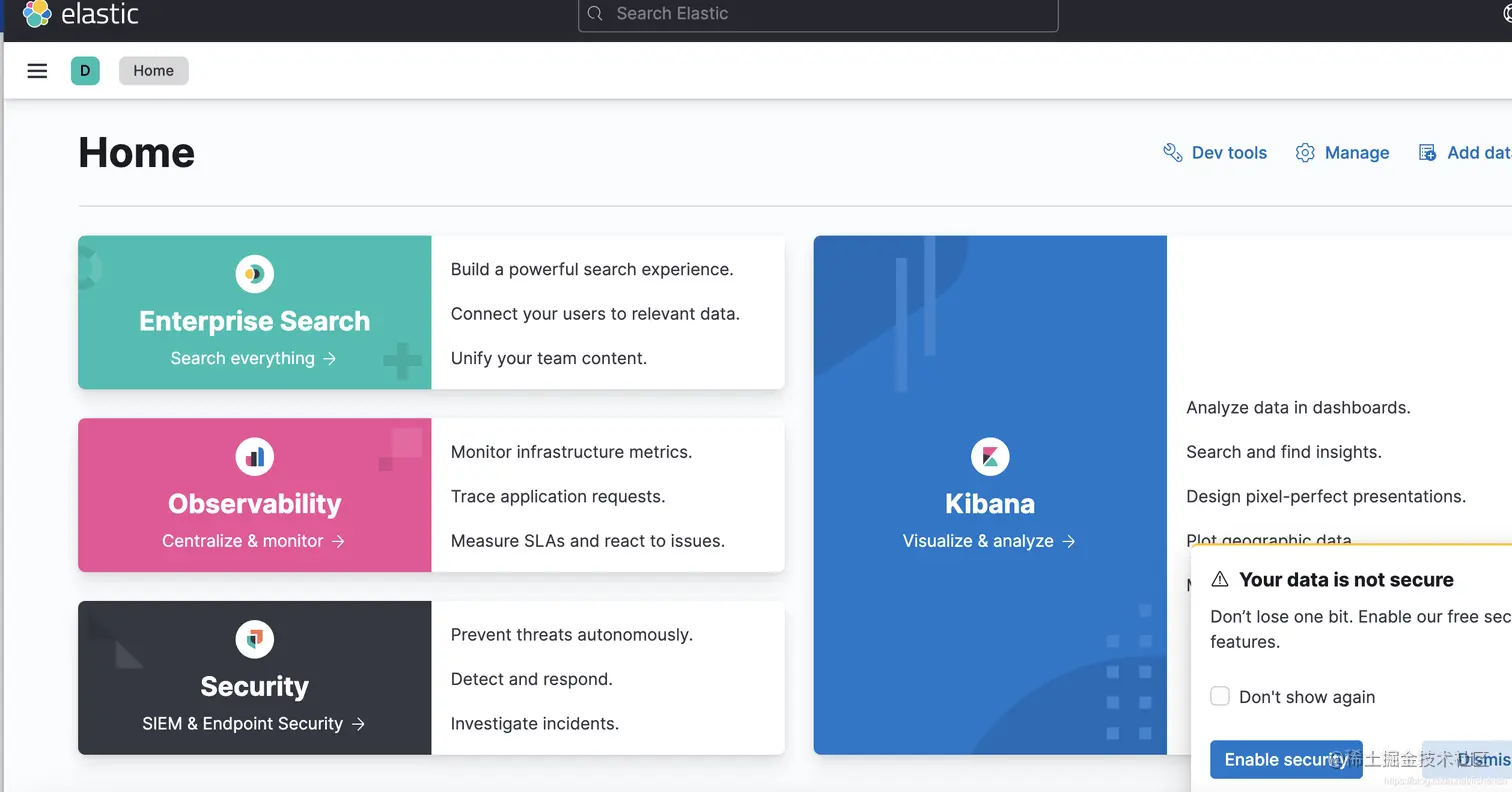Follow the Search everything link

tap(254, 358)
